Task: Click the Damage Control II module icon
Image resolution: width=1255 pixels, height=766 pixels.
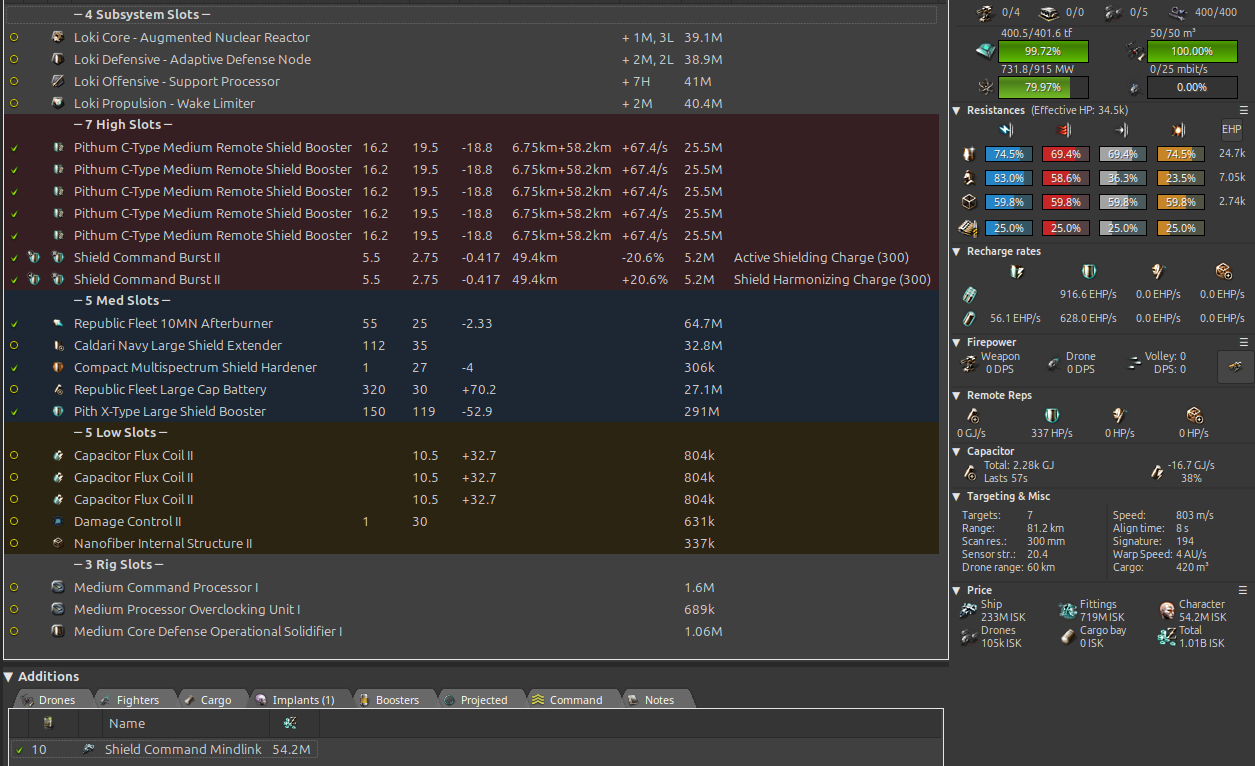Action: (x=58, y=521)
